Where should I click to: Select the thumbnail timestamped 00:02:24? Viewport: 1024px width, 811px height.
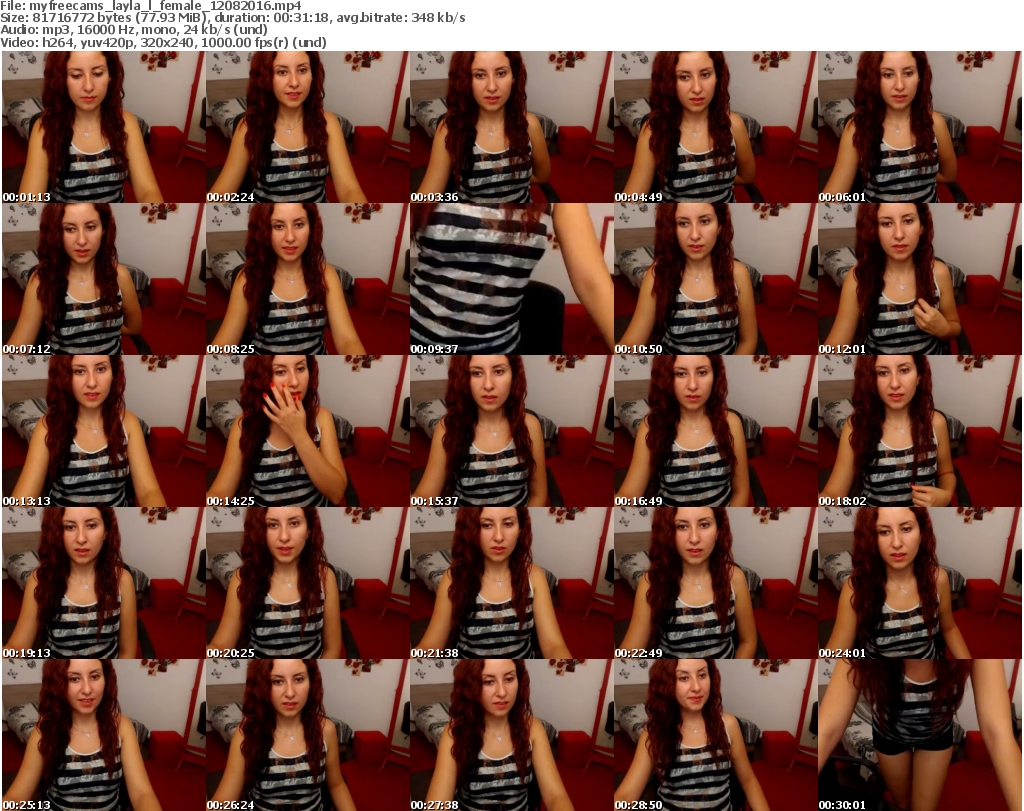pos(308,127)
